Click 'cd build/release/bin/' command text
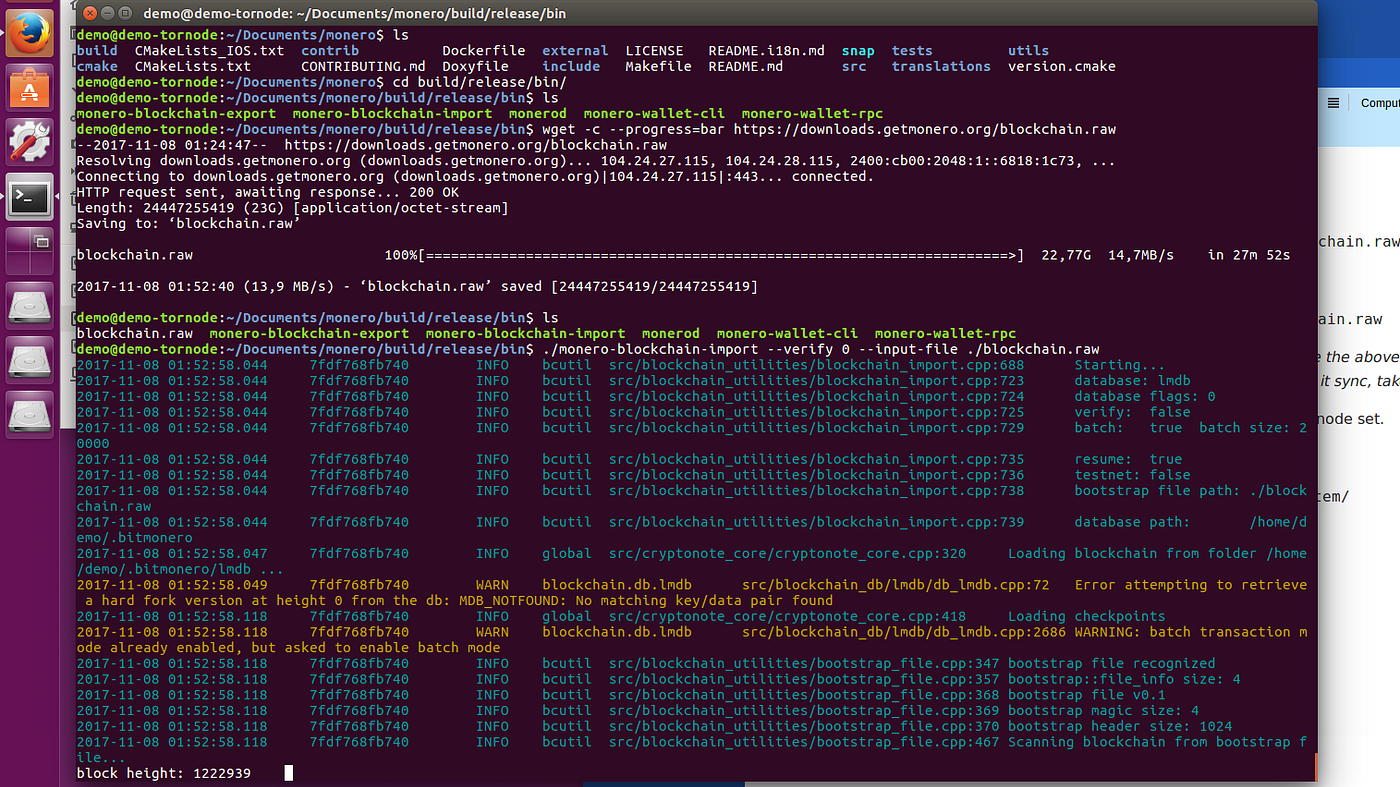Image resolution: width=1400 pixels, height=787 pixels. (480, 82)
